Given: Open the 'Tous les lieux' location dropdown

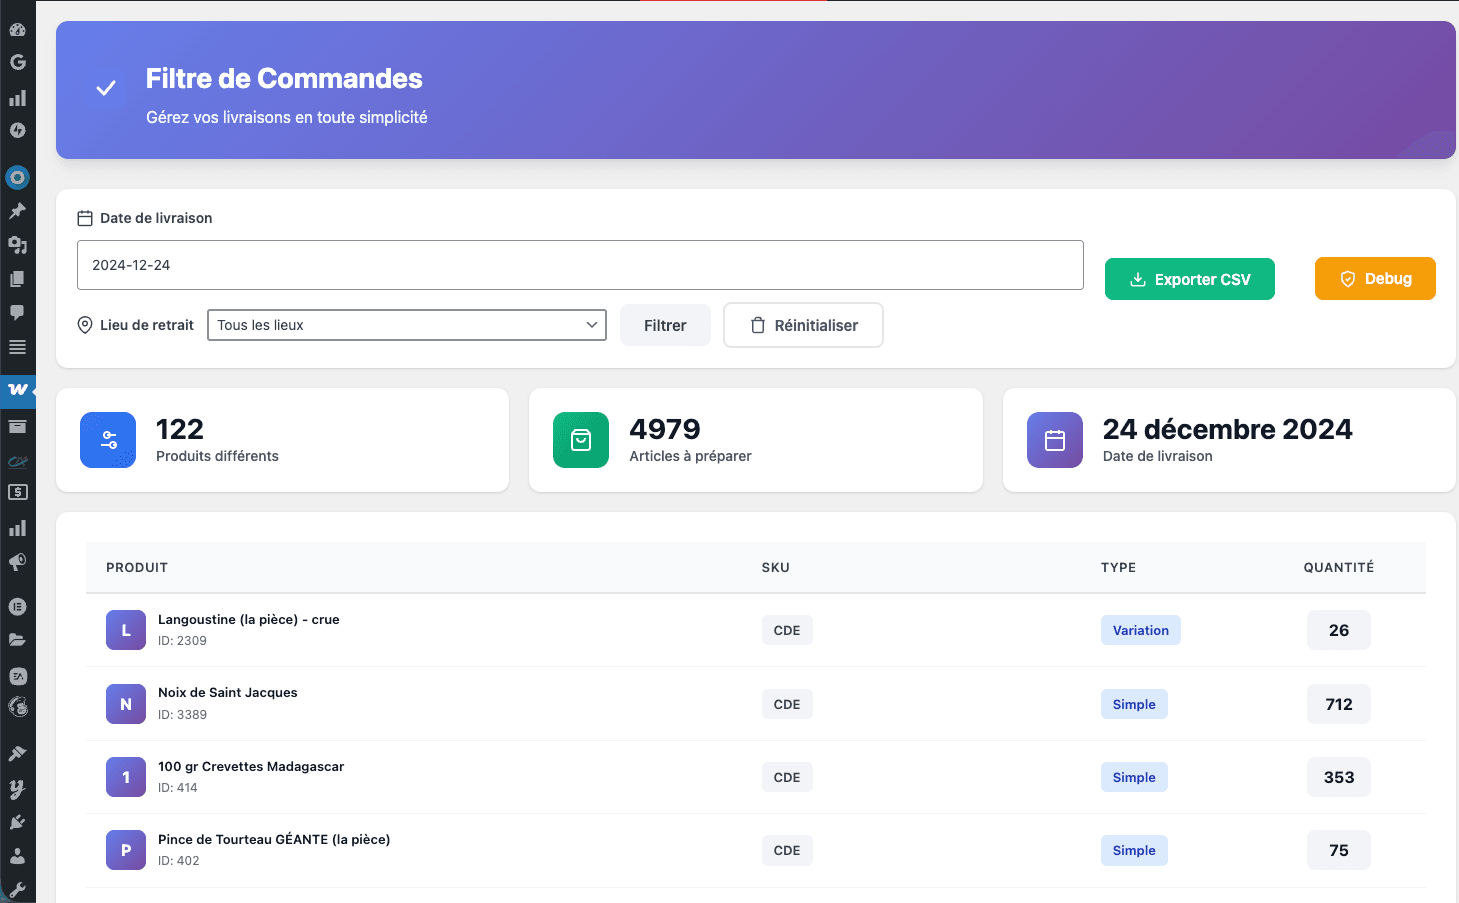Looking at the screenshot, I should coord(406,325).
